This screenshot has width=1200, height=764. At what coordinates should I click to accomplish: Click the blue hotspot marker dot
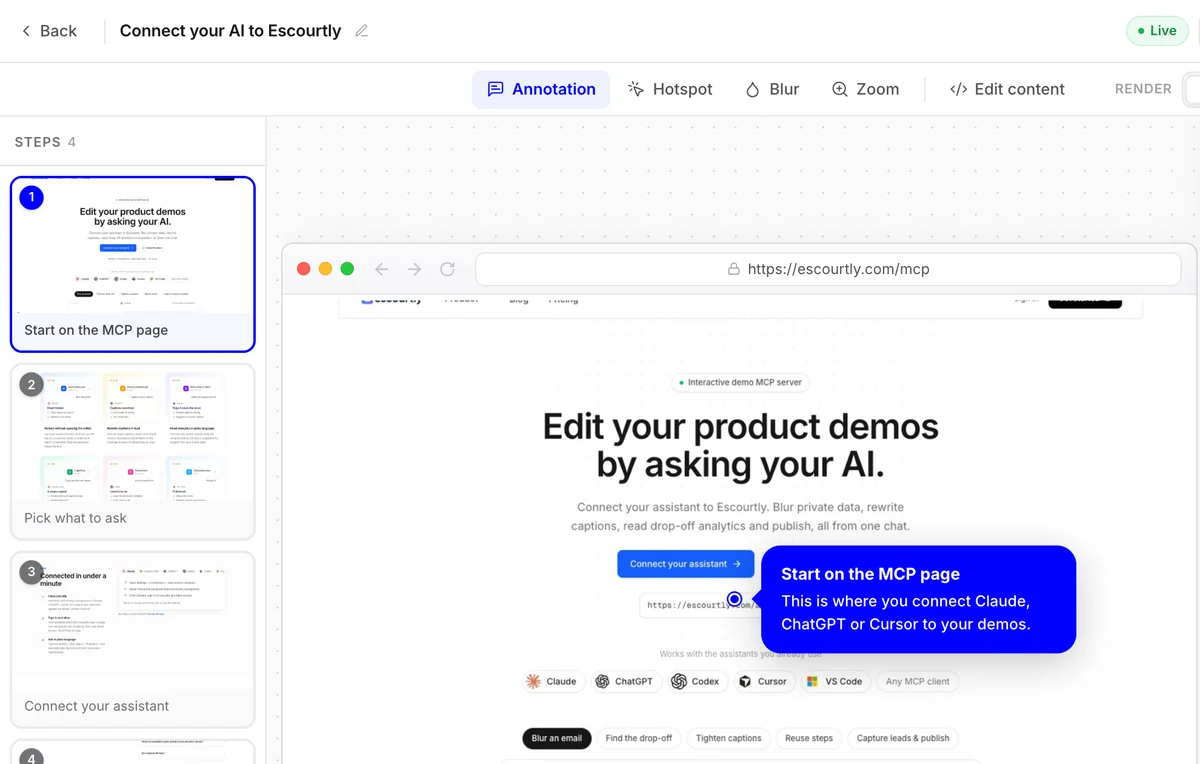point(735,599)
